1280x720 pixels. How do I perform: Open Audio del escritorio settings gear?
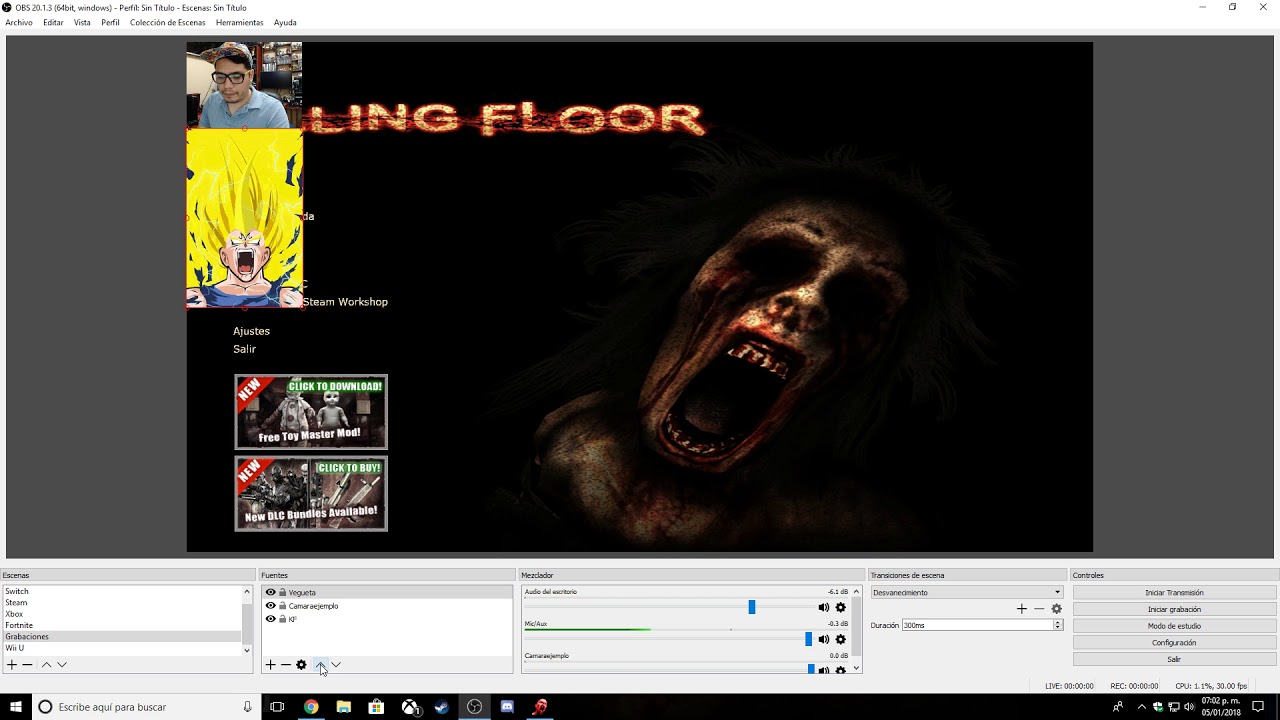click(840, 607)
